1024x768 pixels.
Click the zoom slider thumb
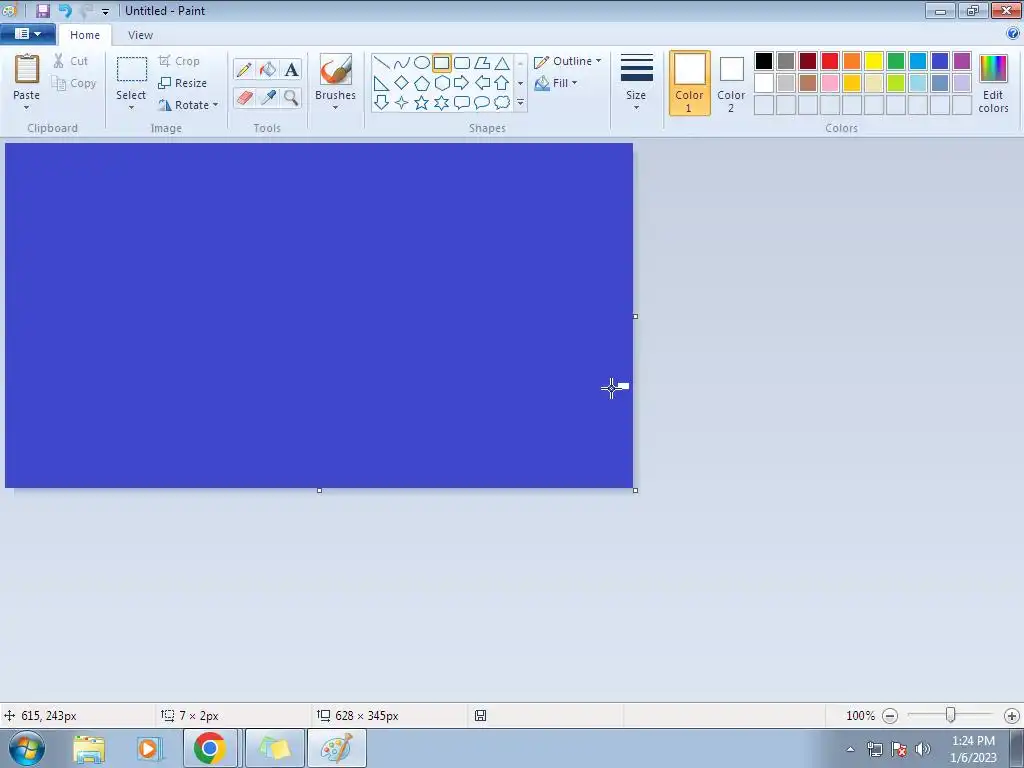(951, 716)
